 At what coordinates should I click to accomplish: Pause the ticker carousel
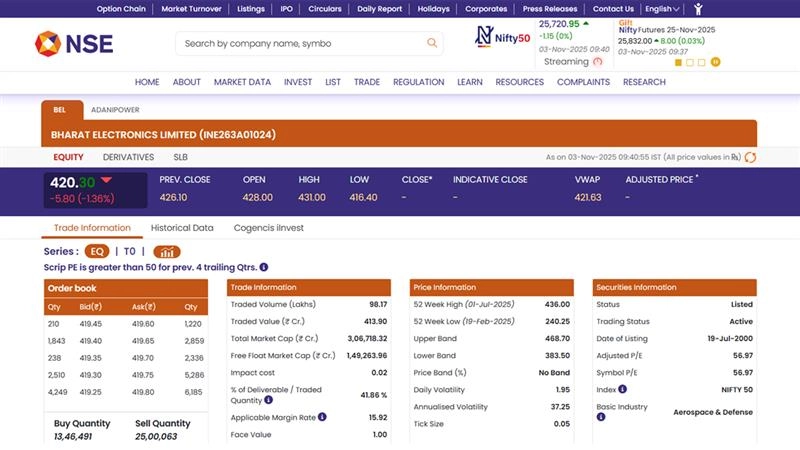coord(715,62)
